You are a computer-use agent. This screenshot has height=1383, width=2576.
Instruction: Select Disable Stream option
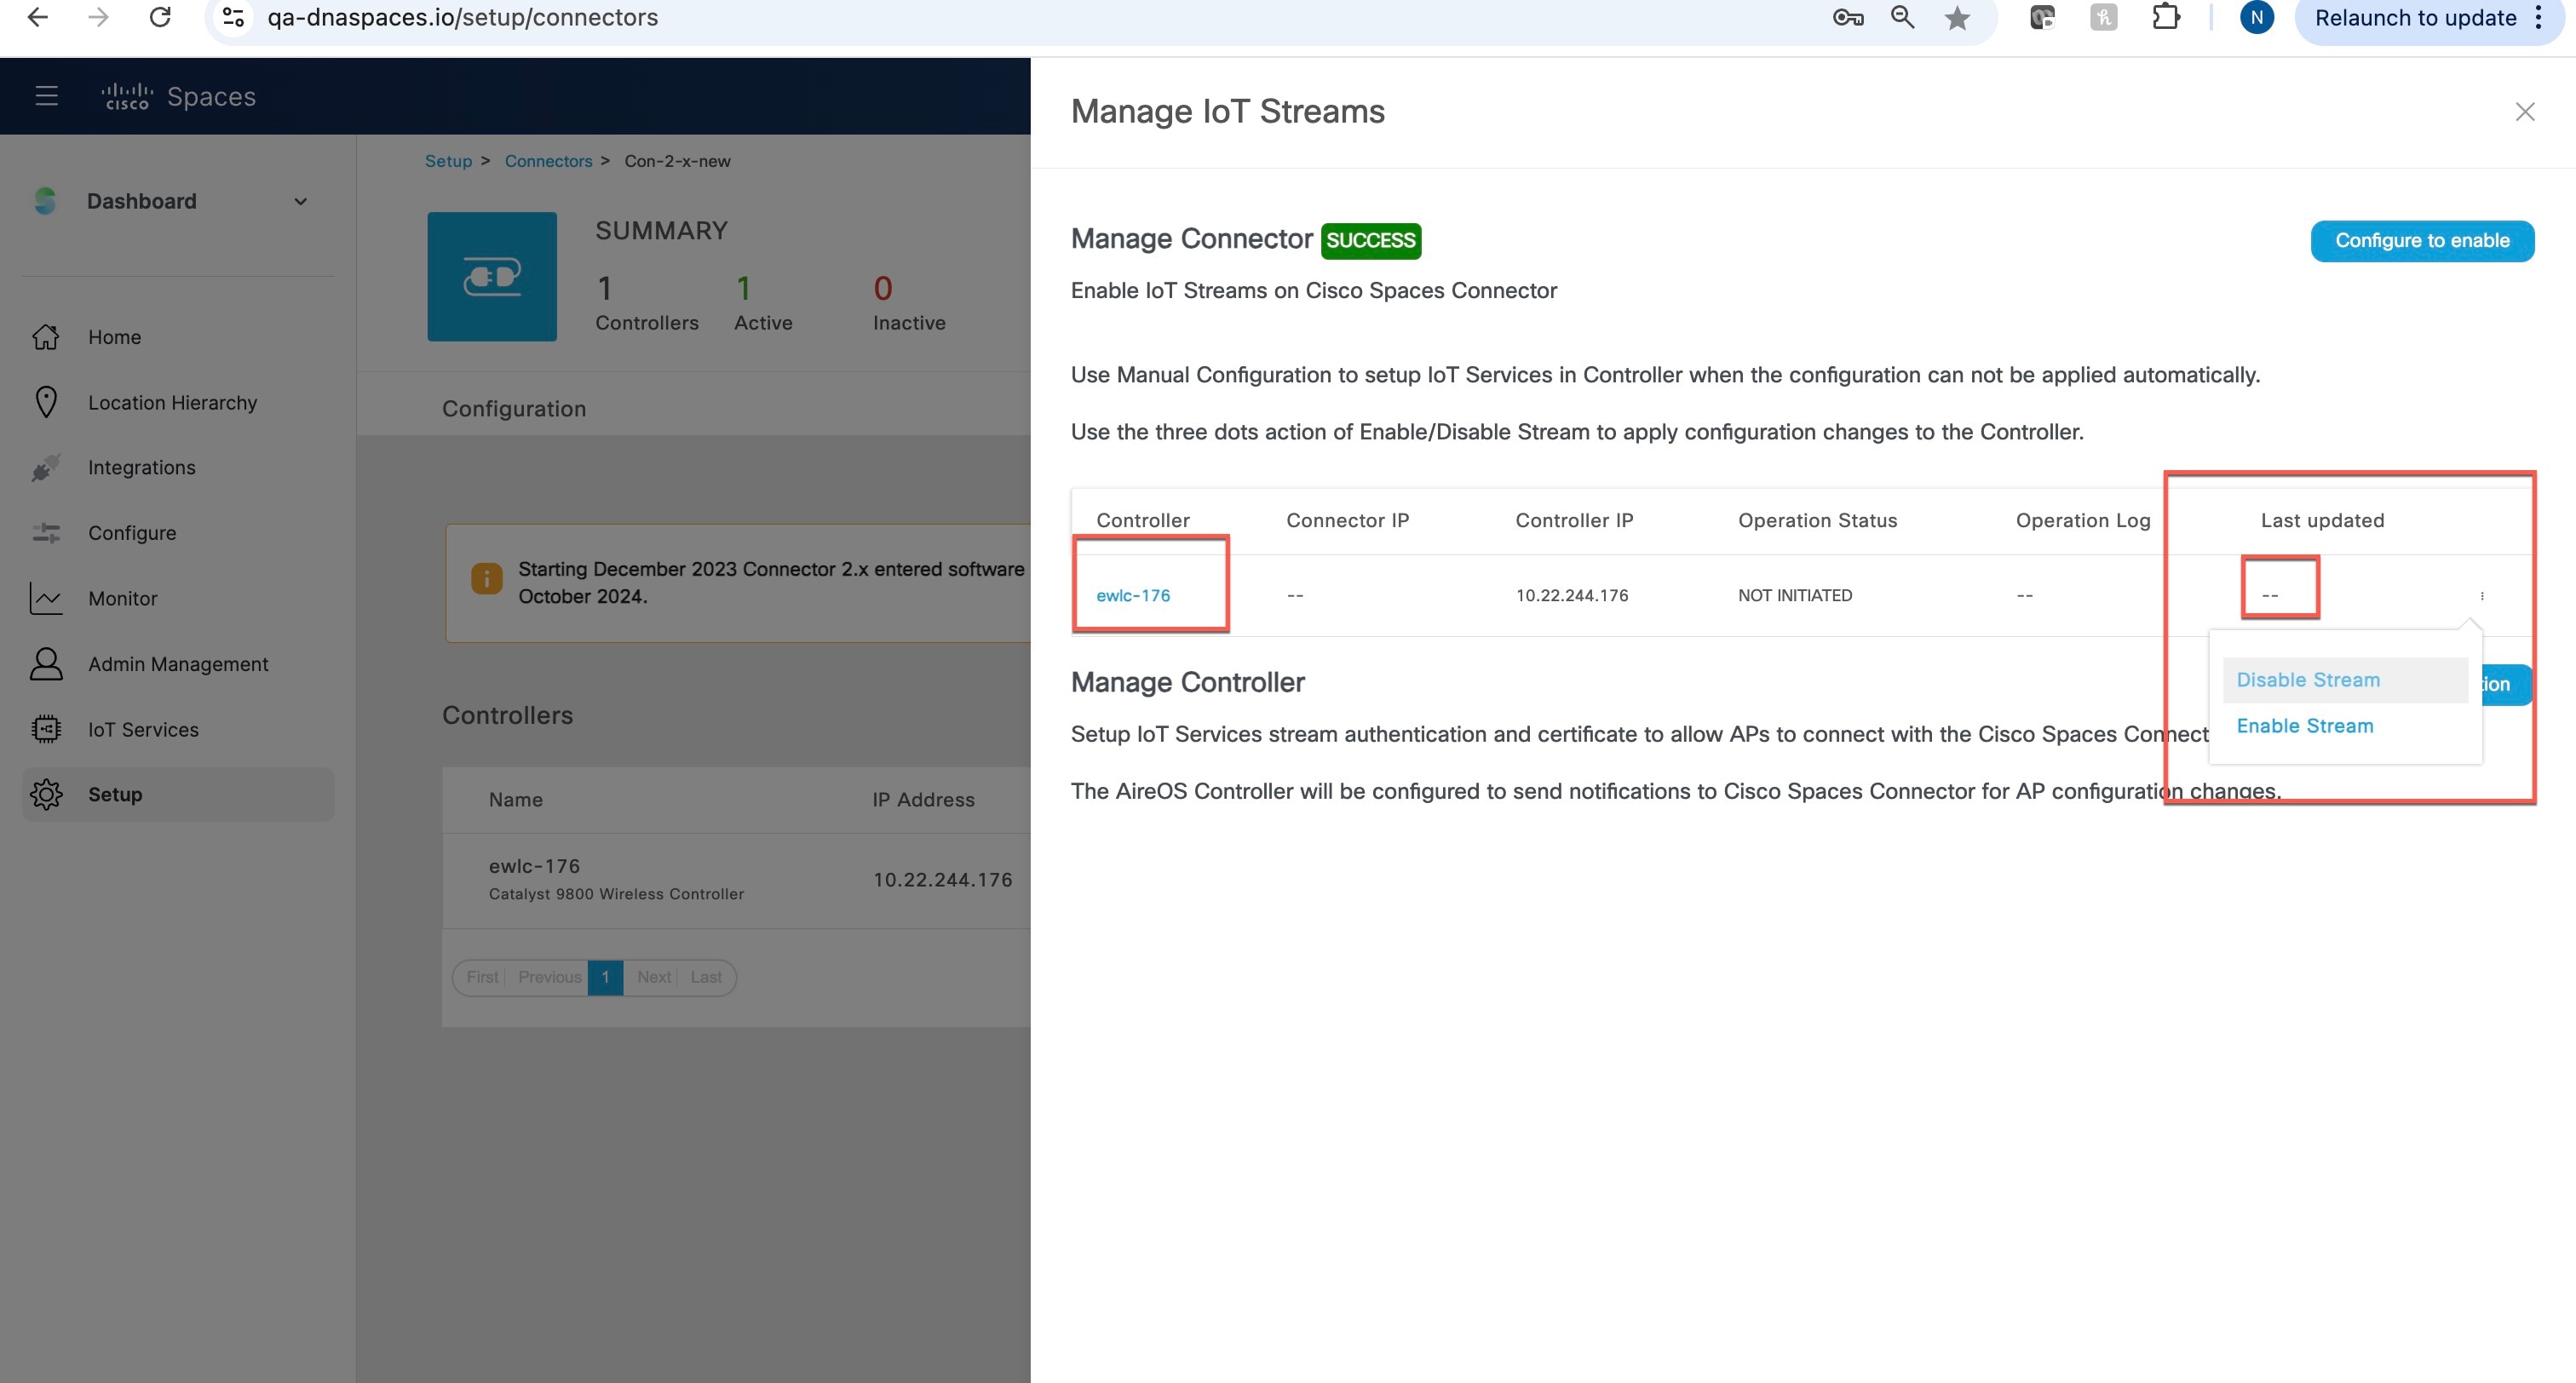2344,680
